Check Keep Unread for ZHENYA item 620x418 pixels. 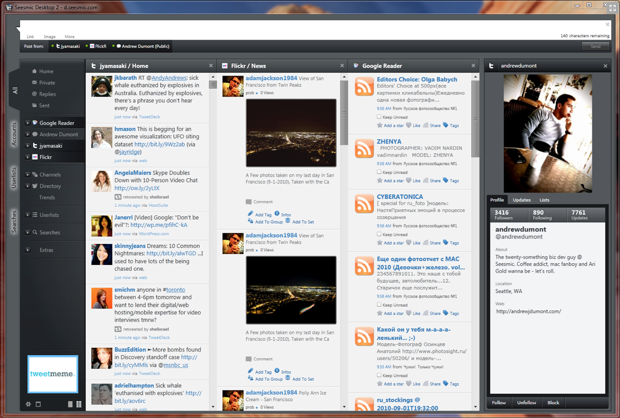[379, 172]
